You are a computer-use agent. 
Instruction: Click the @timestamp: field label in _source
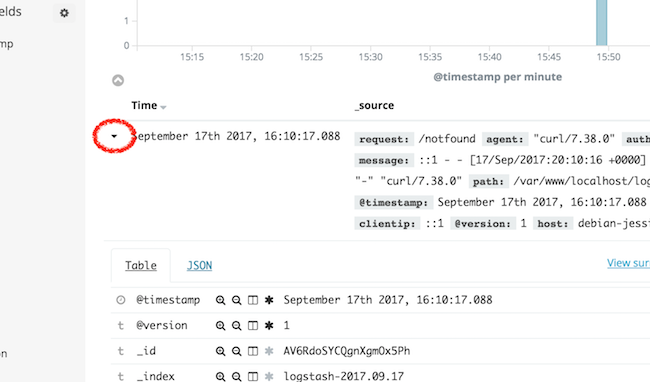tap(394, 203)
